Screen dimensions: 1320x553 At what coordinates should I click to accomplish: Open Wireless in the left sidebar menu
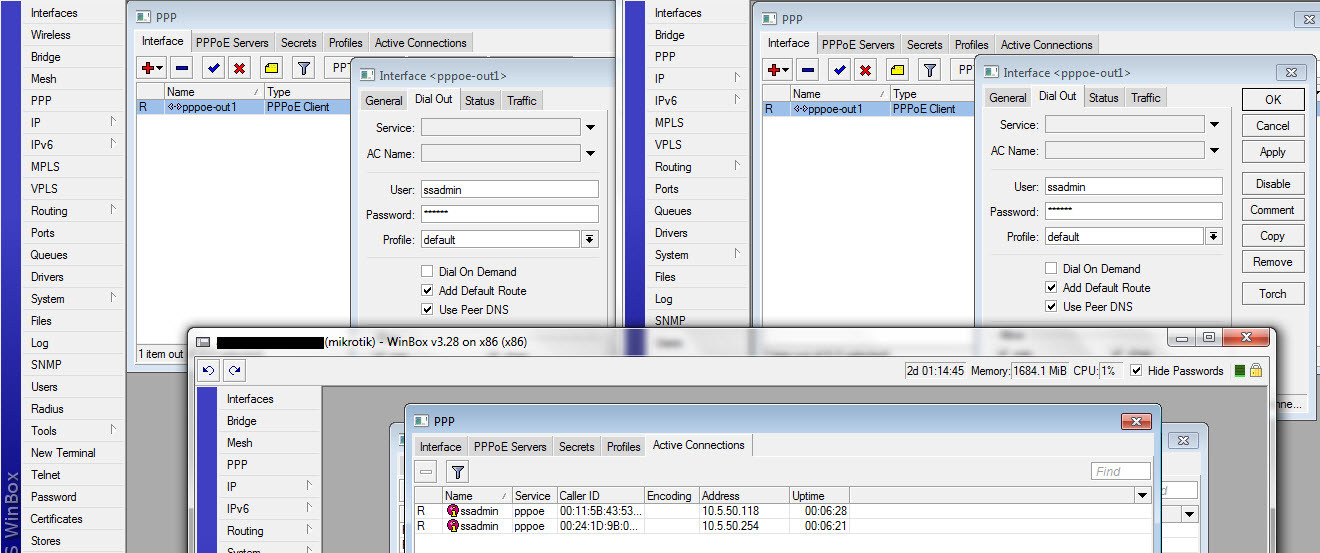51,35
